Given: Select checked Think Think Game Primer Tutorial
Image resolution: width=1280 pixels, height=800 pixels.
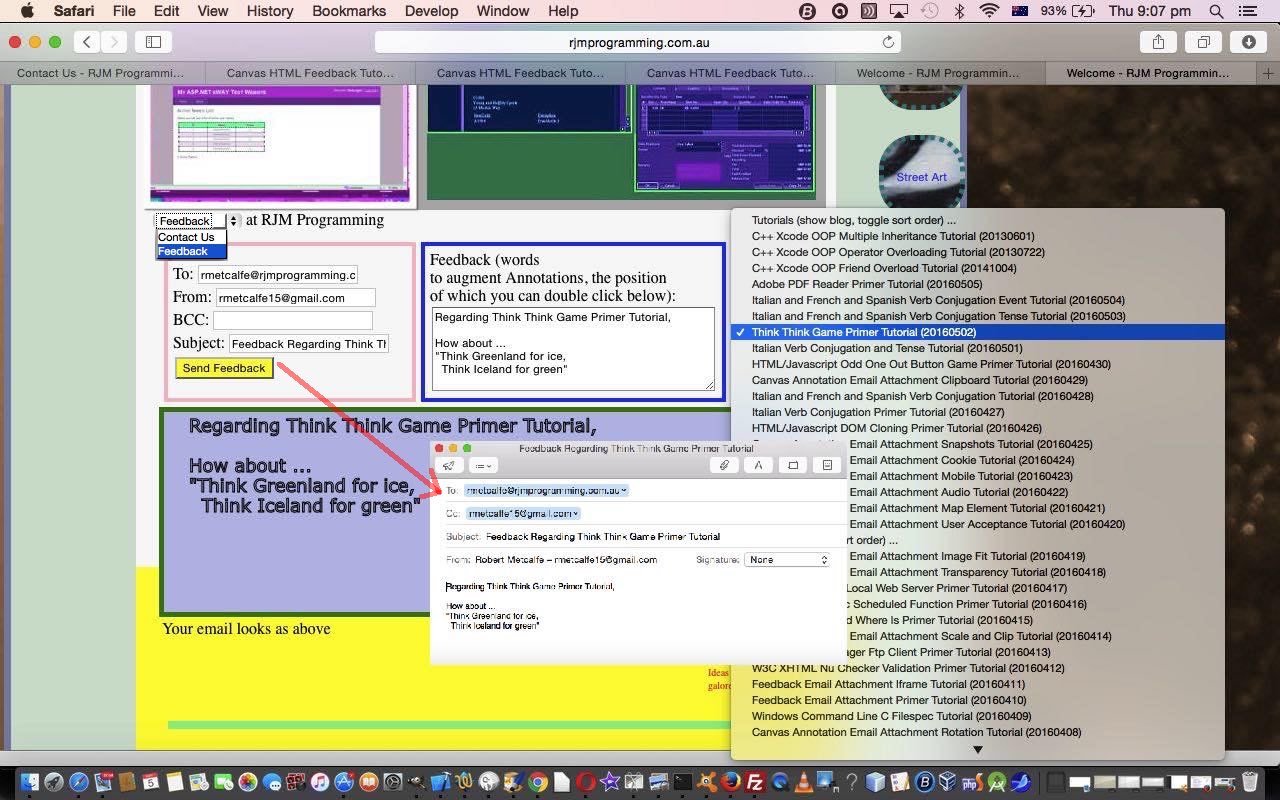Looking at the screenshot, I should 978,332.
